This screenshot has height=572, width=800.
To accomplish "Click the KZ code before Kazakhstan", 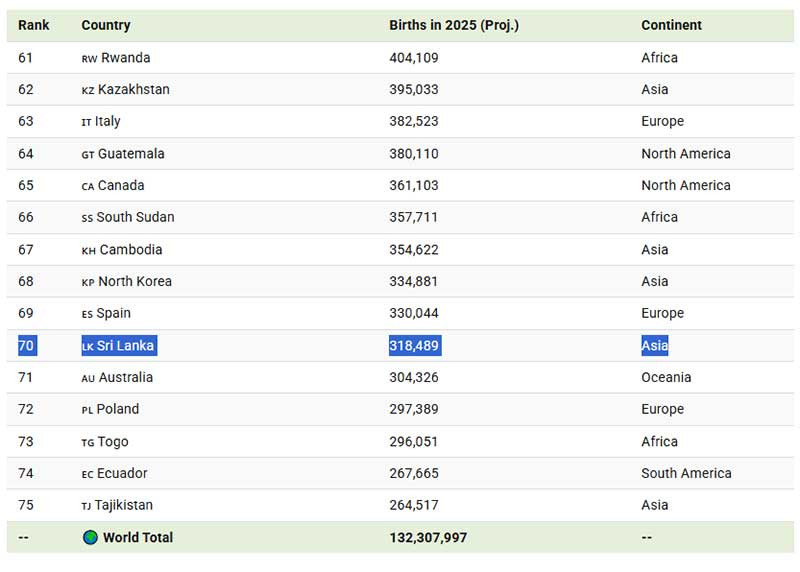I will click(x=88, y=90).
